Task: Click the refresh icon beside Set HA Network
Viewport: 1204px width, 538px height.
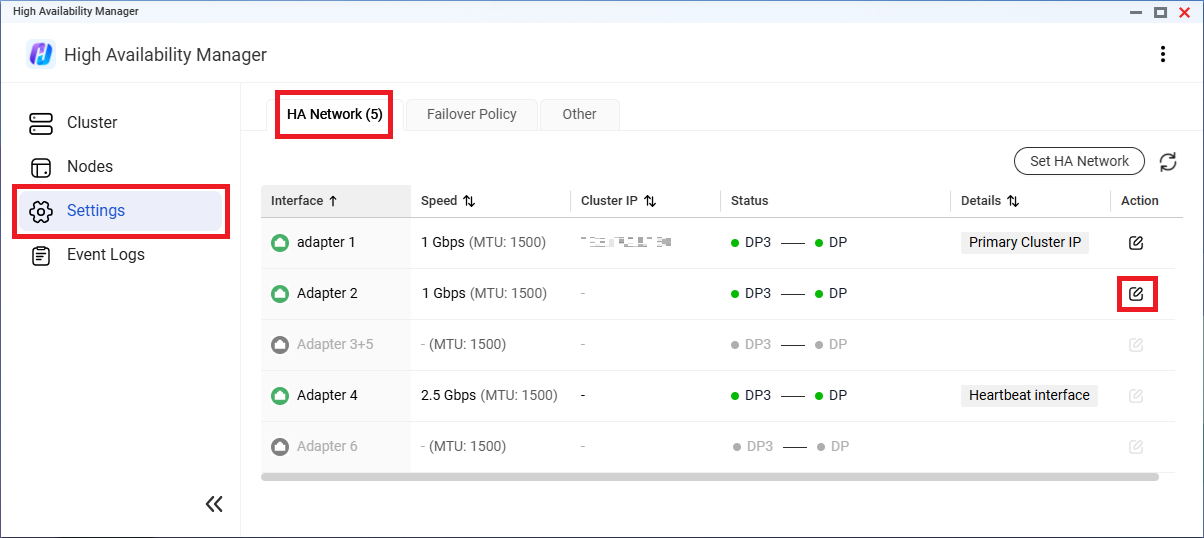Action: [x=1167, y=162]
